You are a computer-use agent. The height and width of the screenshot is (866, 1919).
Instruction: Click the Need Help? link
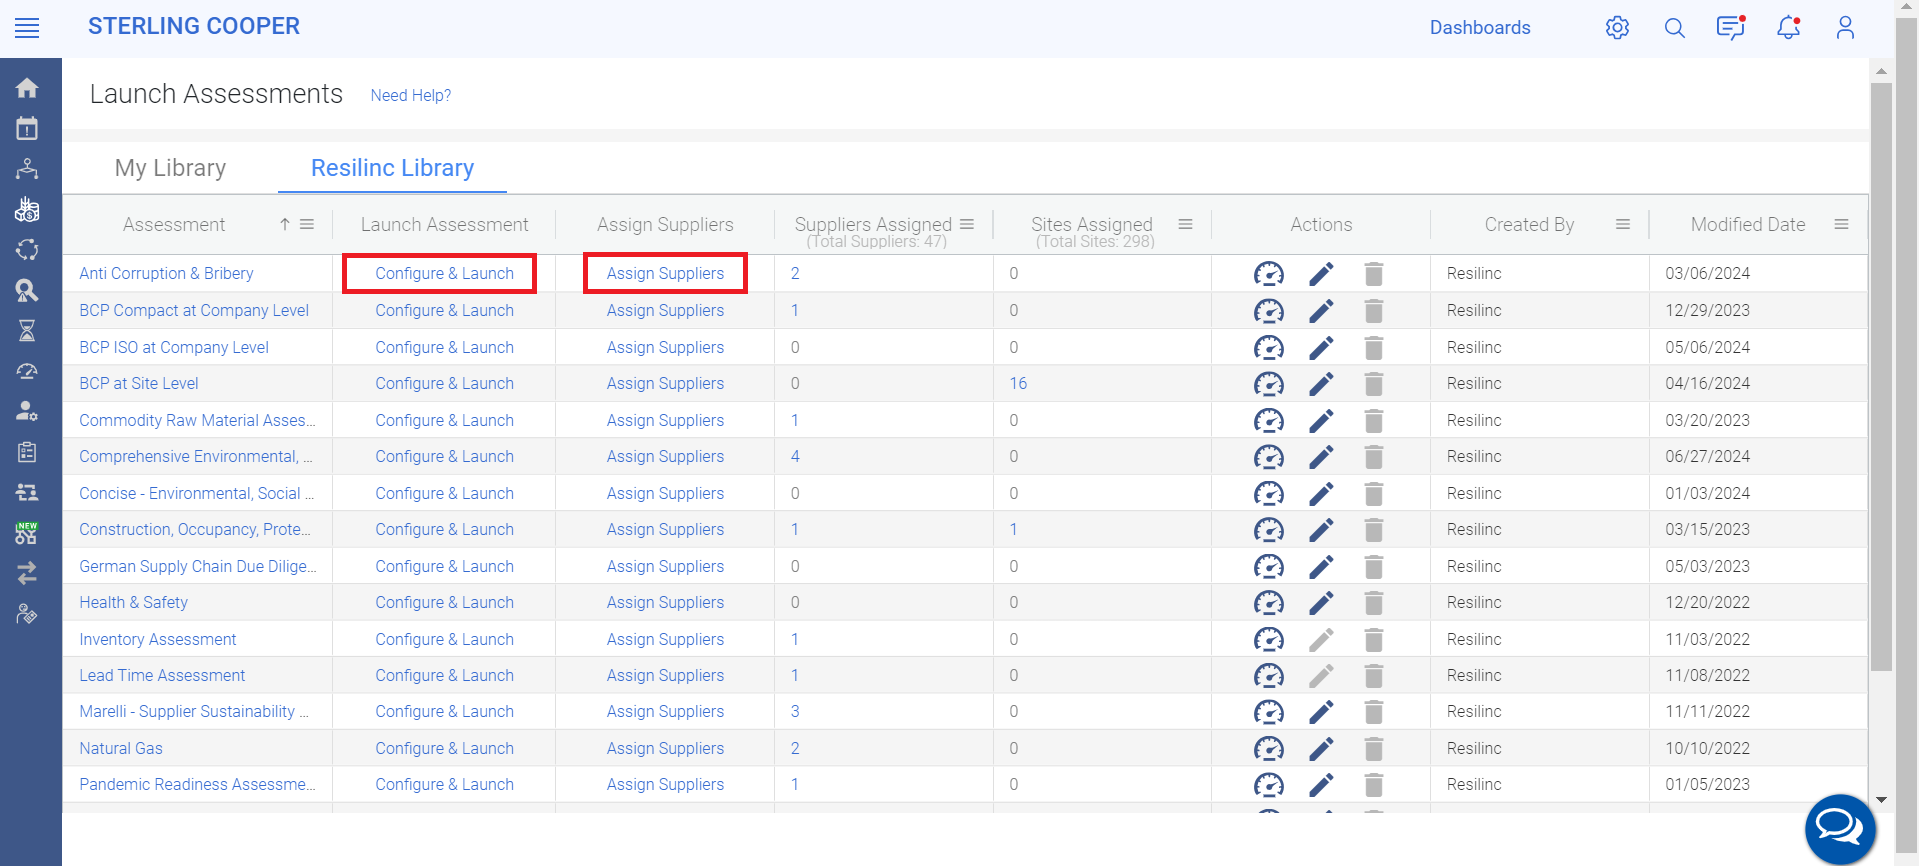pyautogui.click(x=411, y=95)
